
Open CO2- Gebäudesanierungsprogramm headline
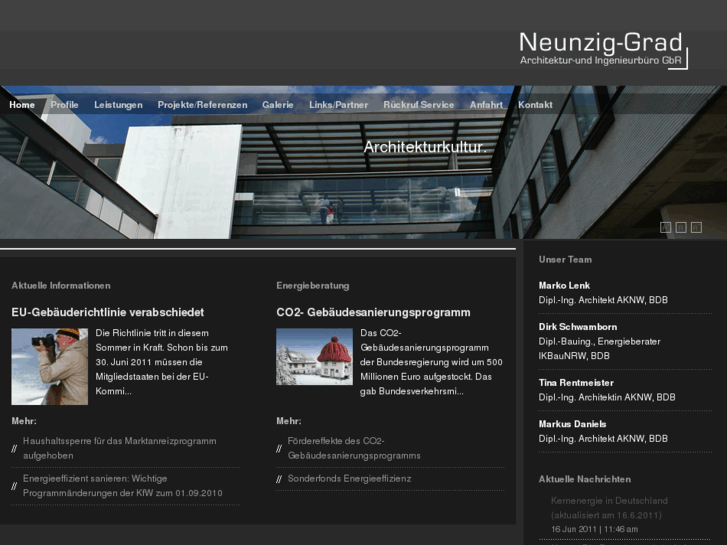click(x=373, y=312)
